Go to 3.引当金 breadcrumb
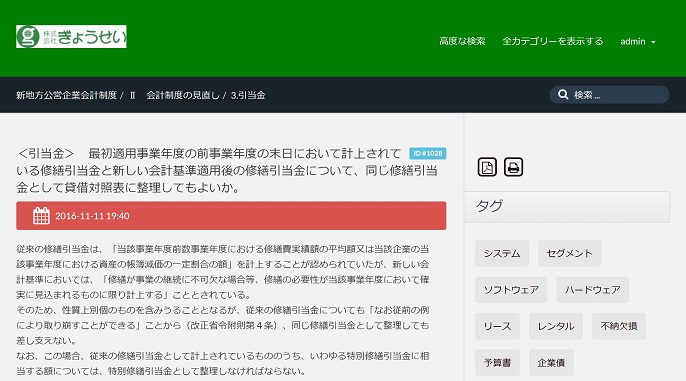This screenshot has width=686, height=381. tap(248, 95)
